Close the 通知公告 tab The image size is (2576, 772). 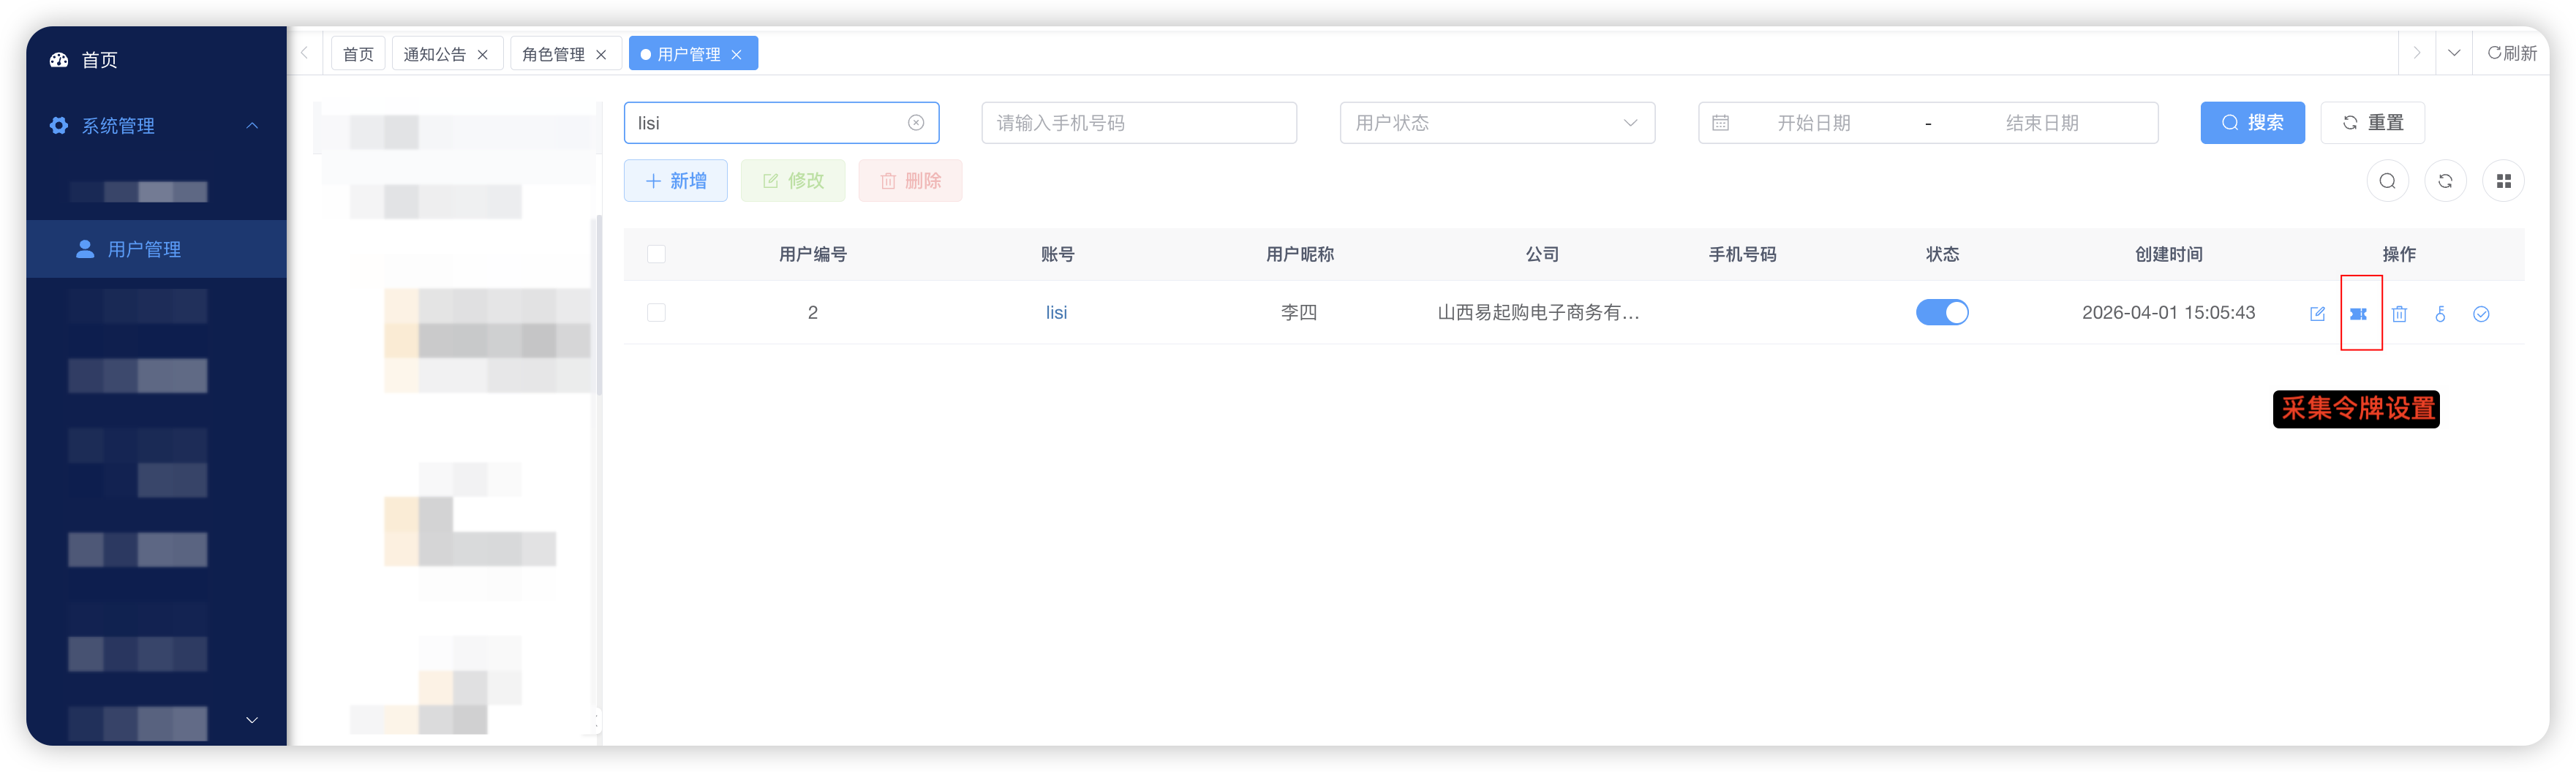tap(482, 55)
